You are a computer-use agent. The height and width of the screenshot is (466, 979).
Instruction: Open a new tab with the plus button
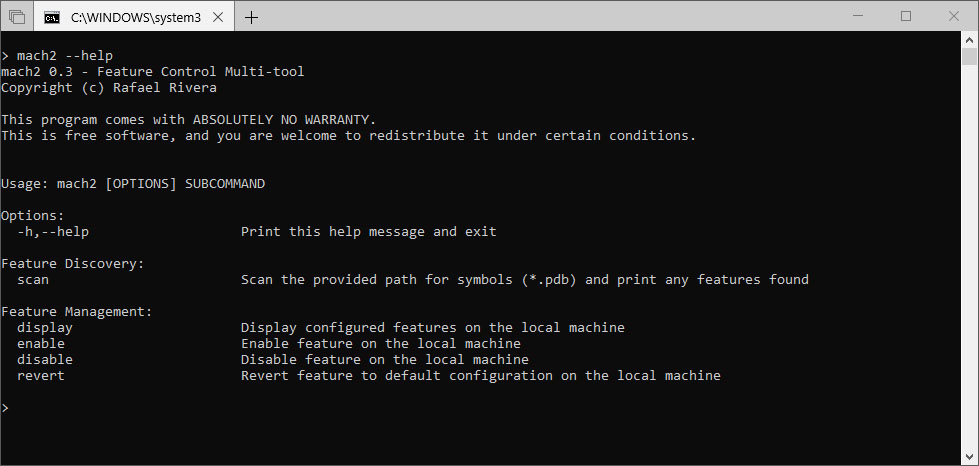coord(251,17)
